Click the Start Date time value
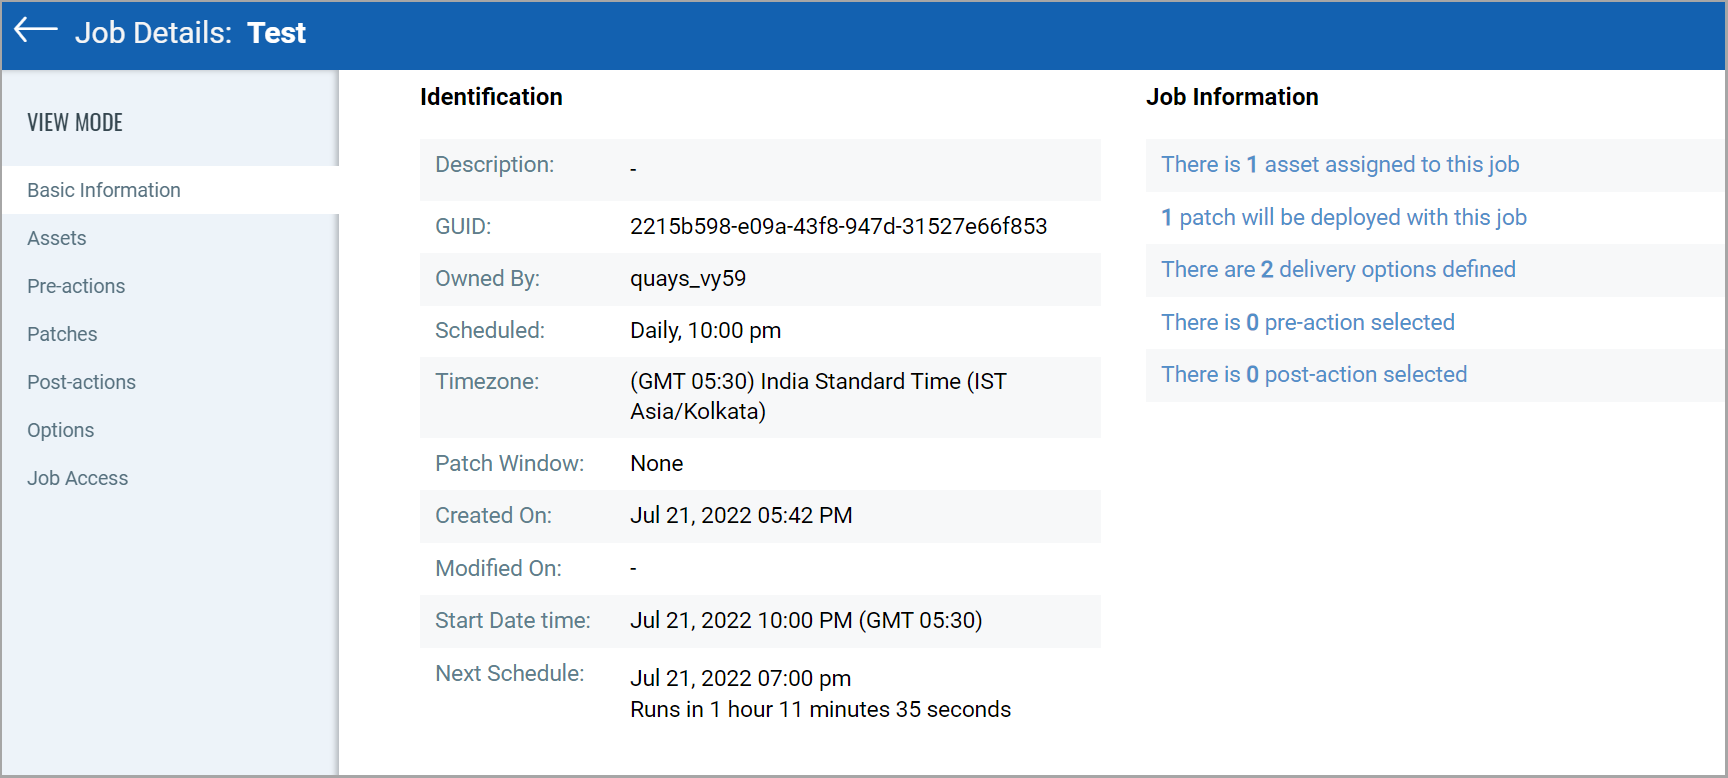 pyautogui.click(x=806, y=621)
